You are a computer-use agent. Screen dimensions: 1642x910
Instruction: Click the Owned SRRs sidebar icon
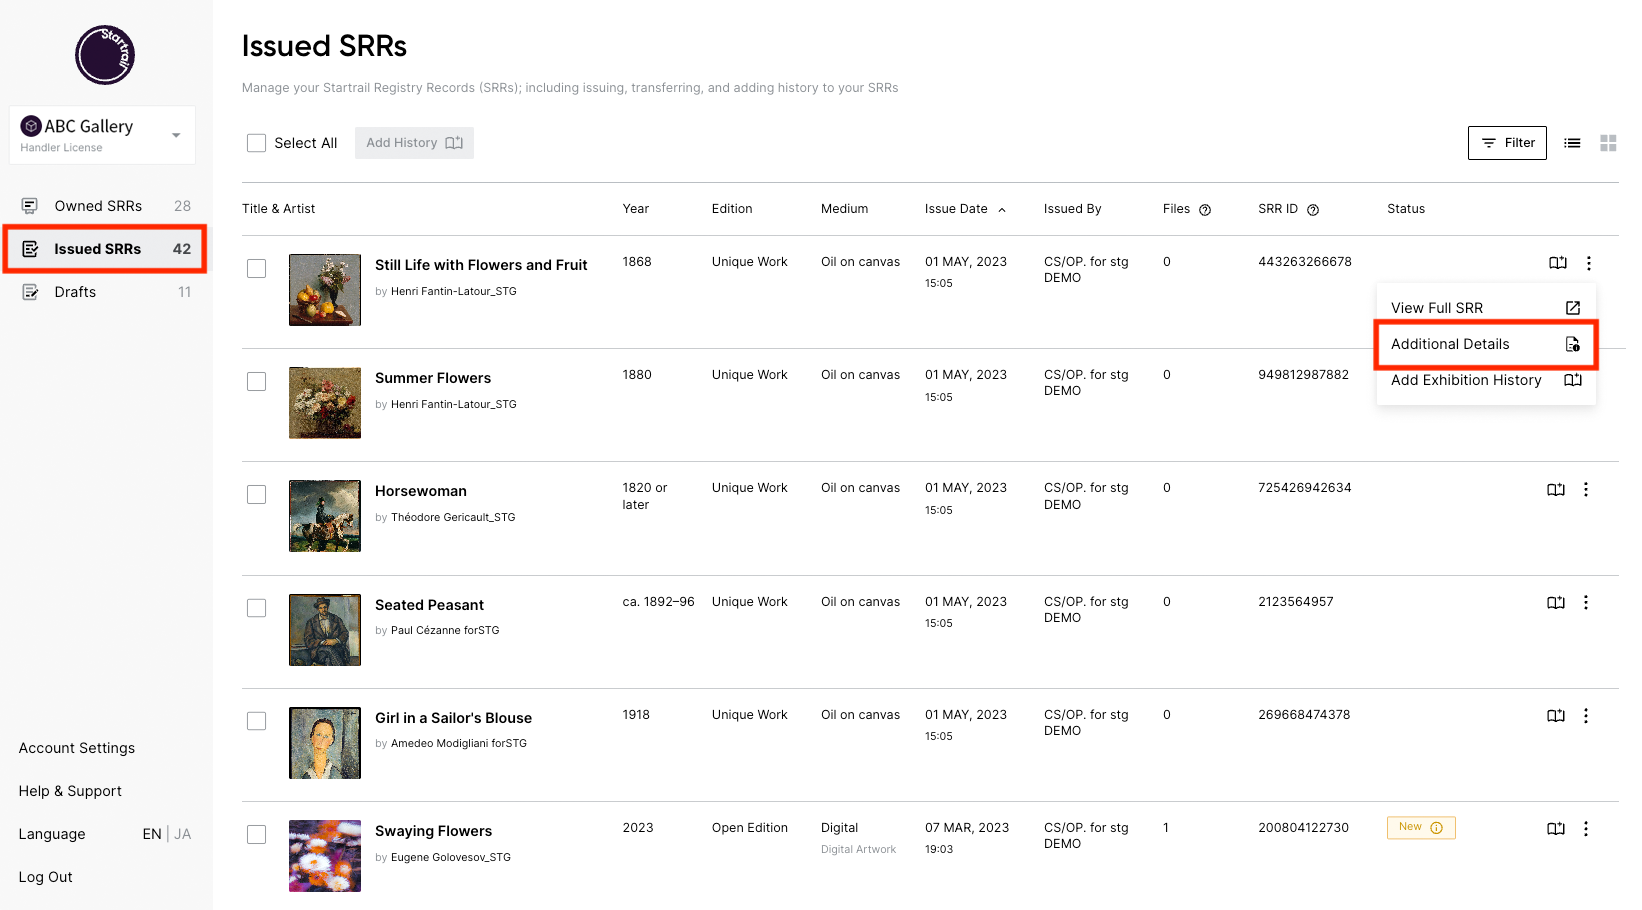(x=30, y=206)
